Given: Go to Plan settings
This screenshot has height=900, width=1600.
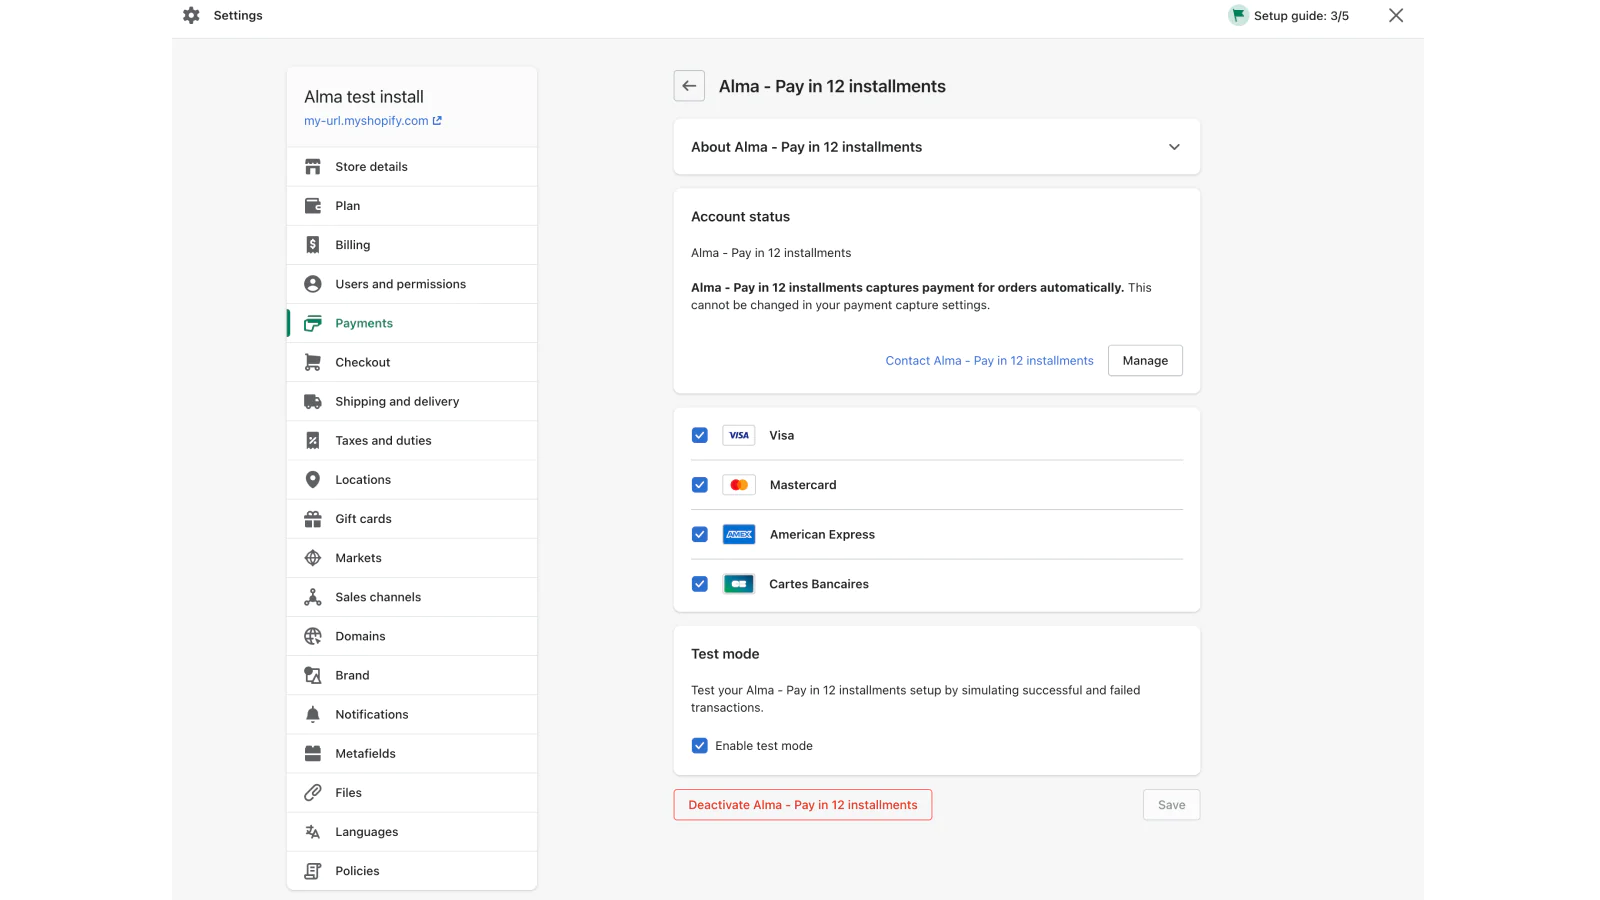Looking at the screenshot, I should (x=412, y=206).
